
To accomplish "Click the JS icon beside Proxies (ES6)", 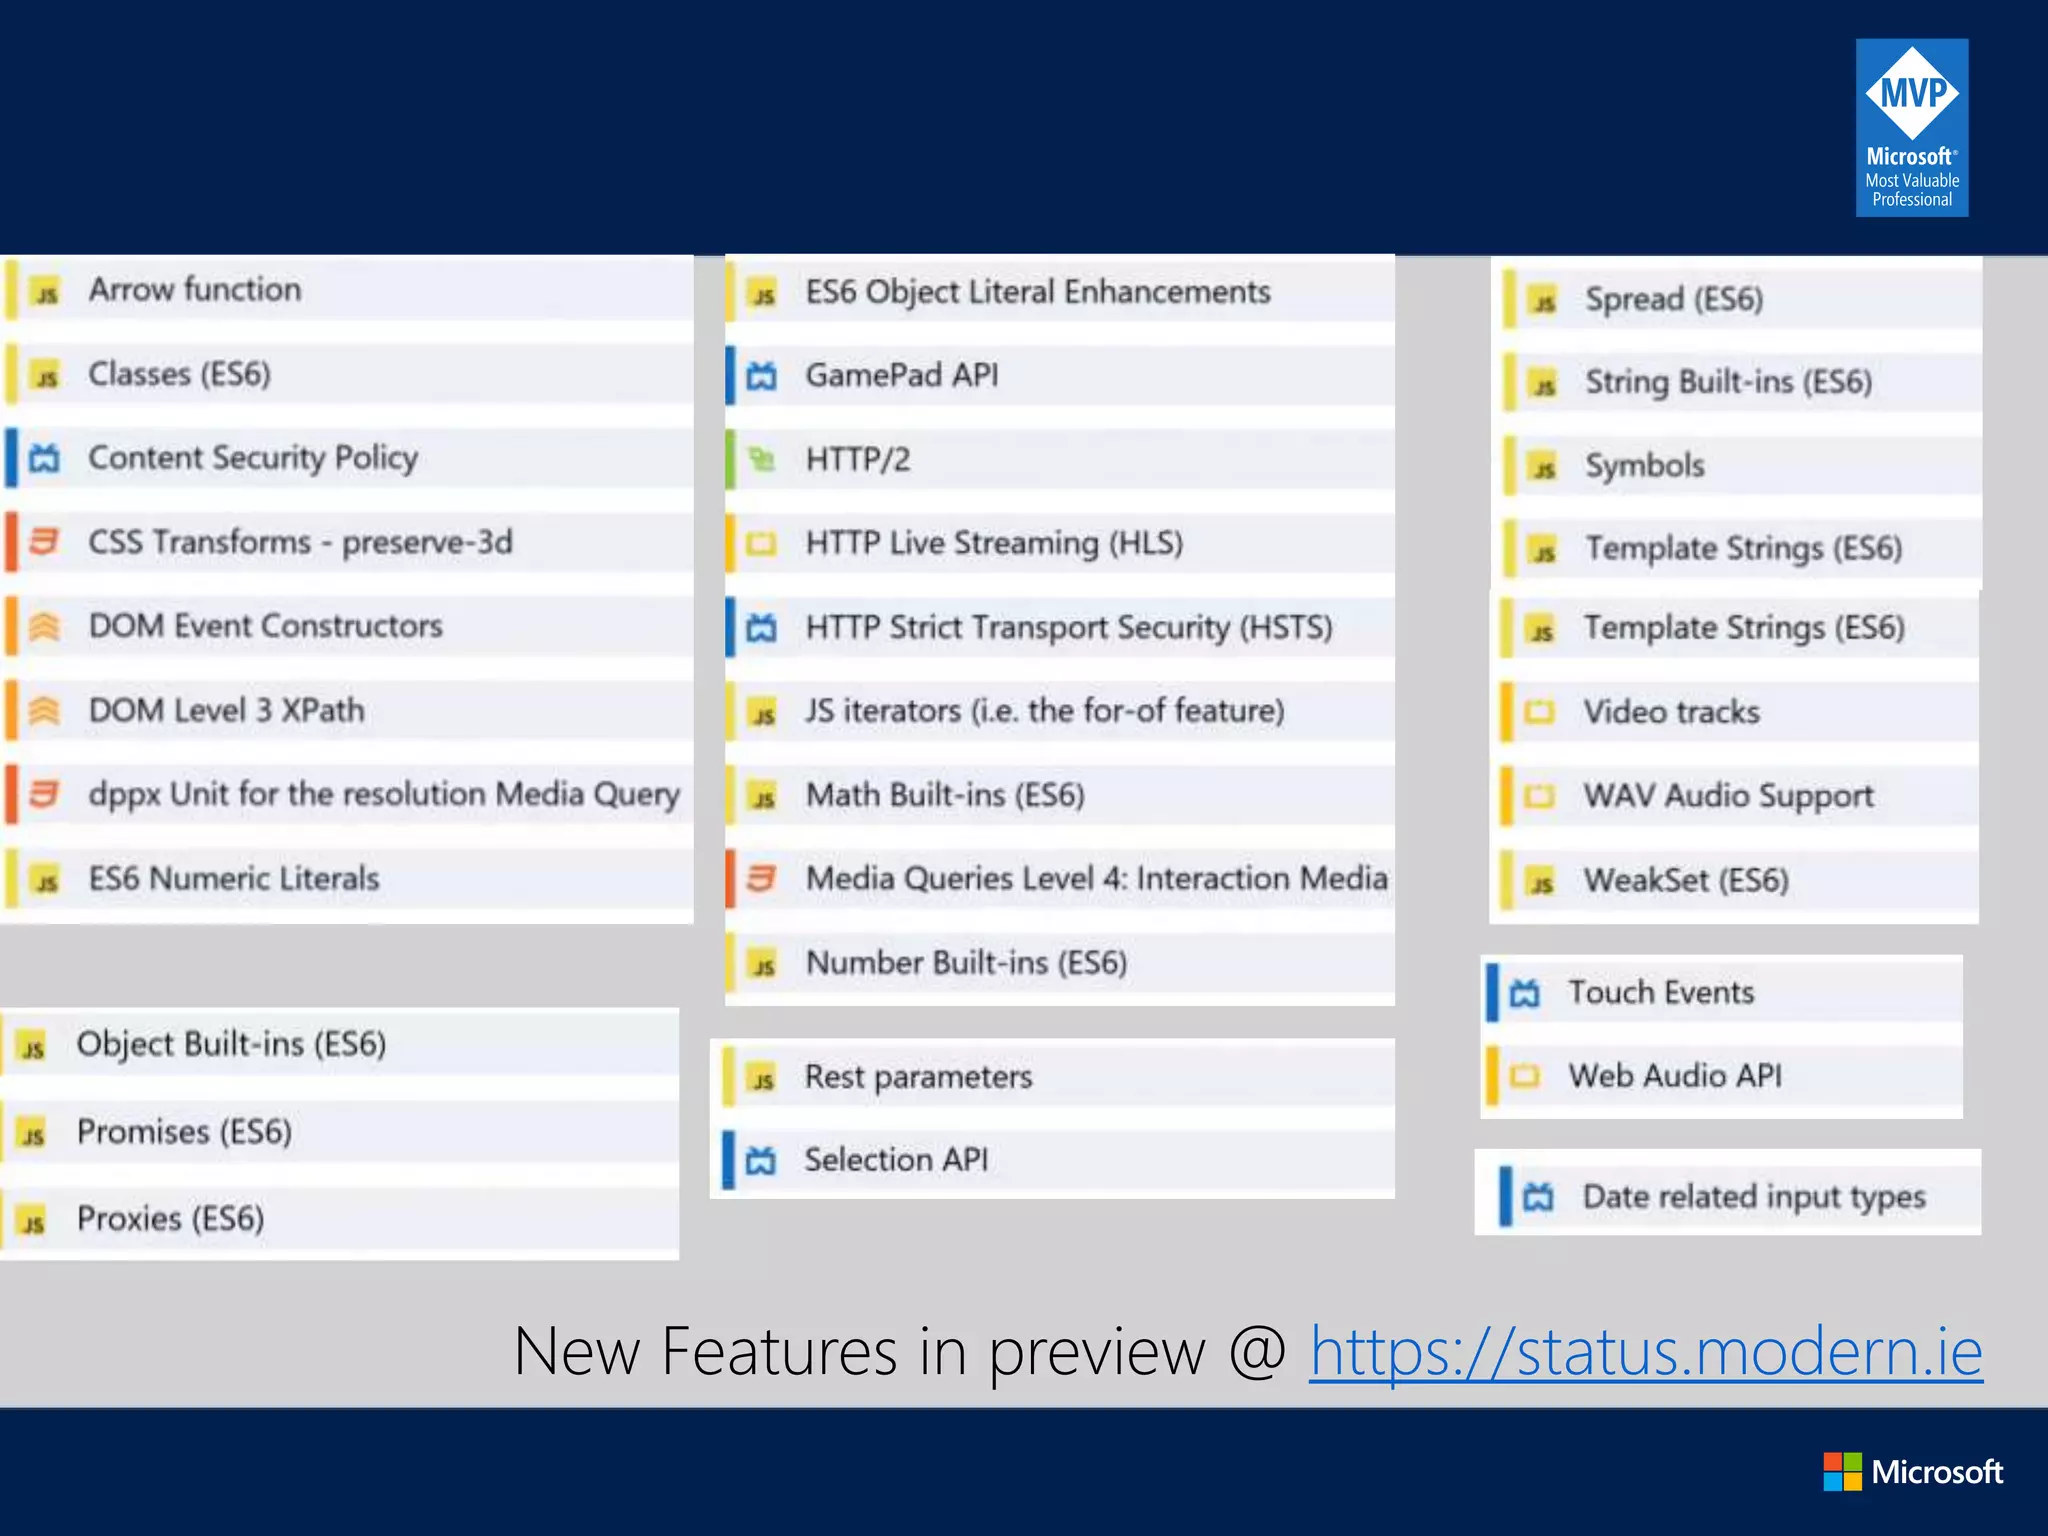I will (x=33, y=1221).
